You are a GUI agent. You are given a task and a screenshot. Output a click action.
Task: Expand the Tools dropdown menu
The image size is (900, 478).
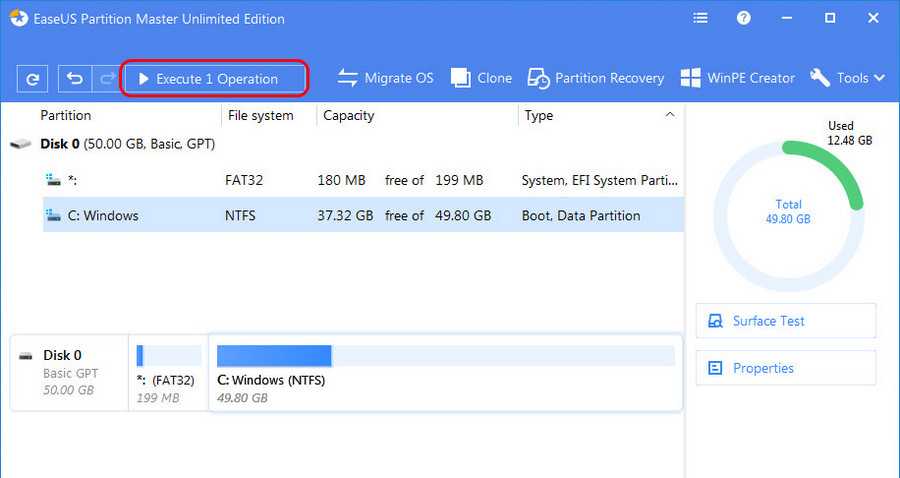847,78
